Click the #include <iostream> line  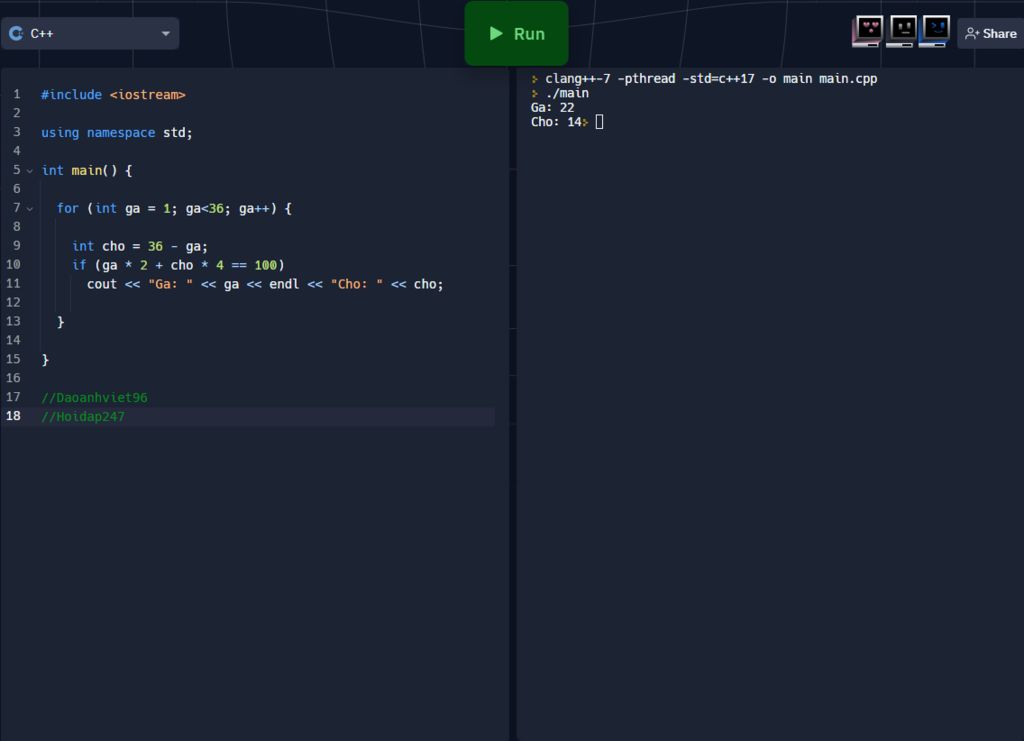pyautogui.click(x=113, y=95)
